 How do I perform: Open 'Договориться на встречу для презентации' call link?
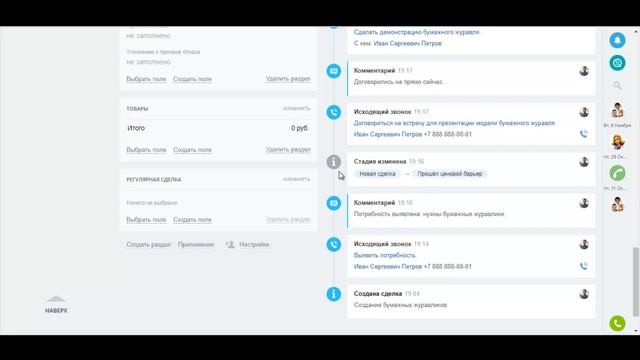(454, 123)
